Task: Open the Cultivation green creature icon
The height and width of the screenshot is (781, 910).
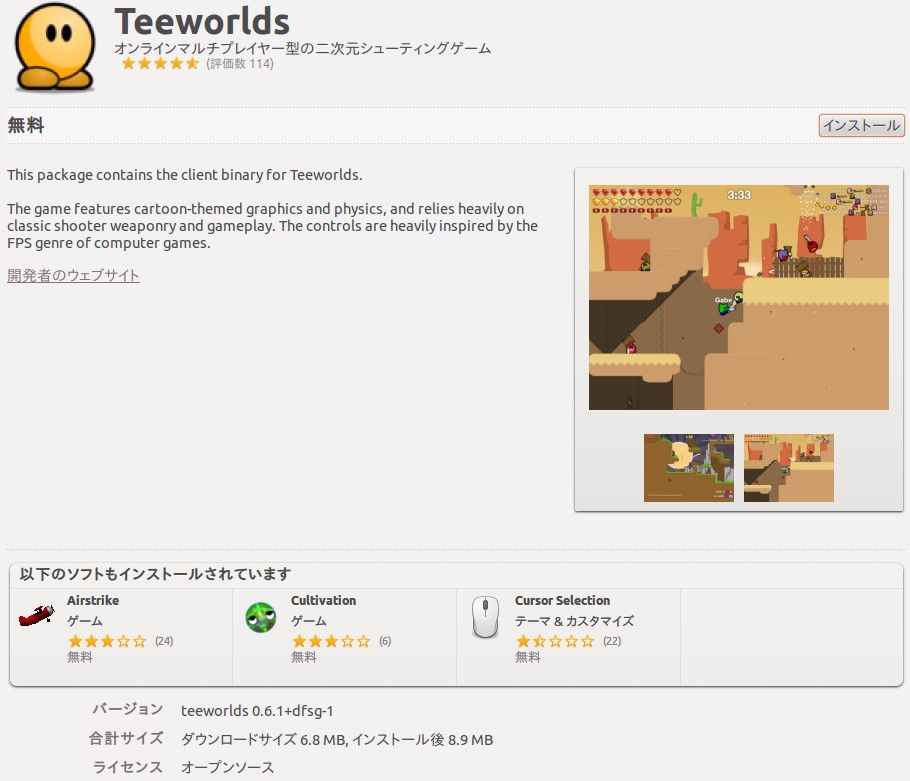Action: pos(261,617)
